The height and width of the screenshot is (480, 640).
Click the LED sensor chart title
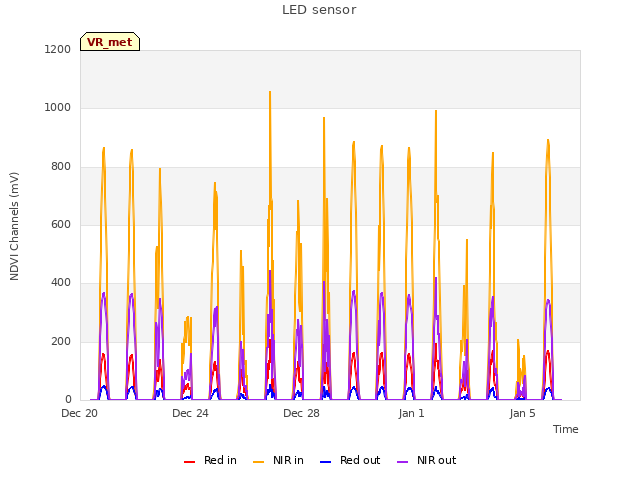coord(319,10)
